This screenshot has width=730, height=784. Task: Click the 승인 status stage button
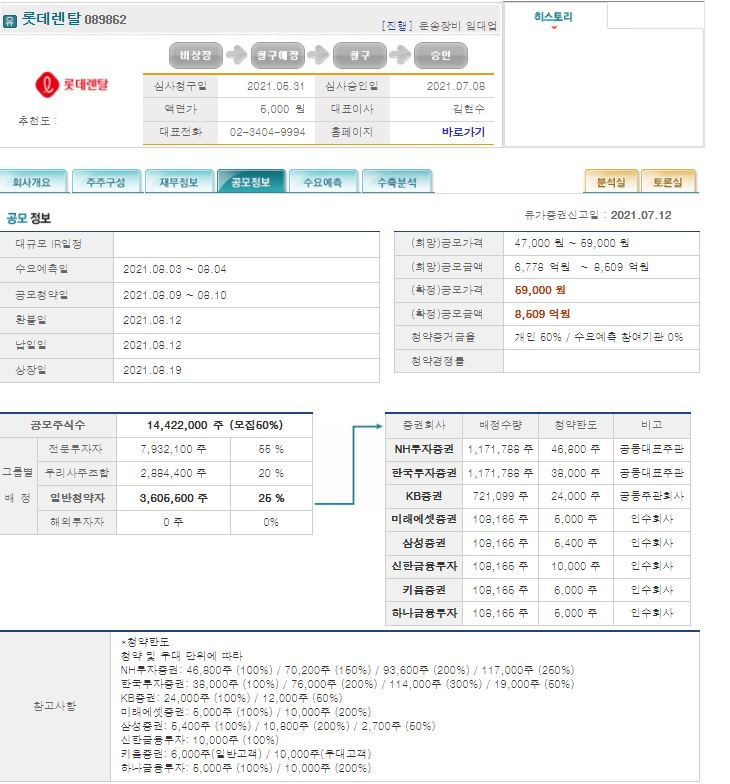click(x=440, y=55)
